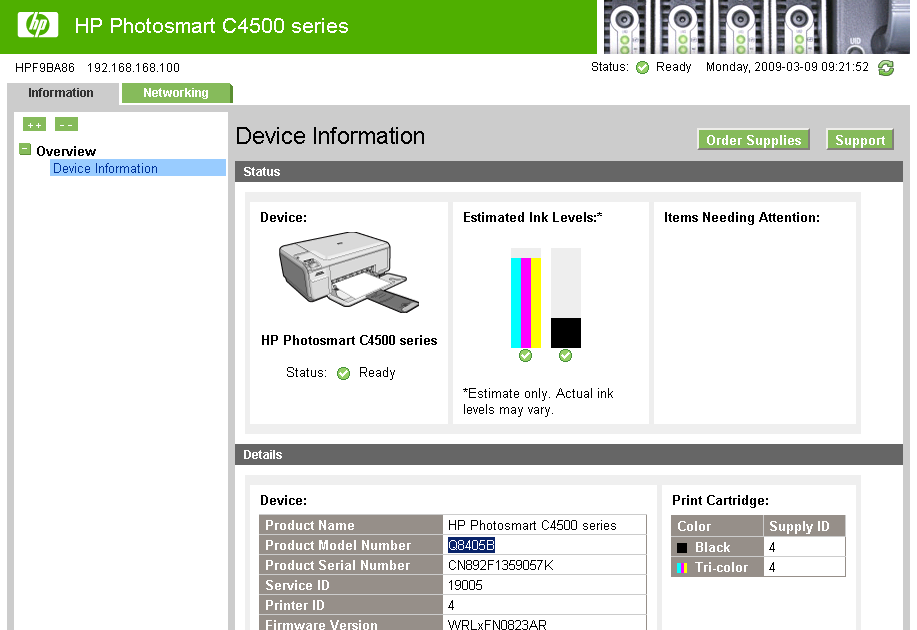Click the Tri-color swatch in cartridge table
The height and width of the screenshot is (630, 917).
[682, 568]
